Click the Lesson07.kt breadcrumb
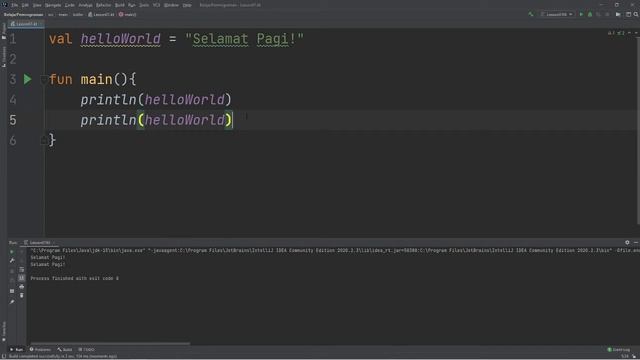The width and height of the screenshot is (640, 360). point(101,14)
